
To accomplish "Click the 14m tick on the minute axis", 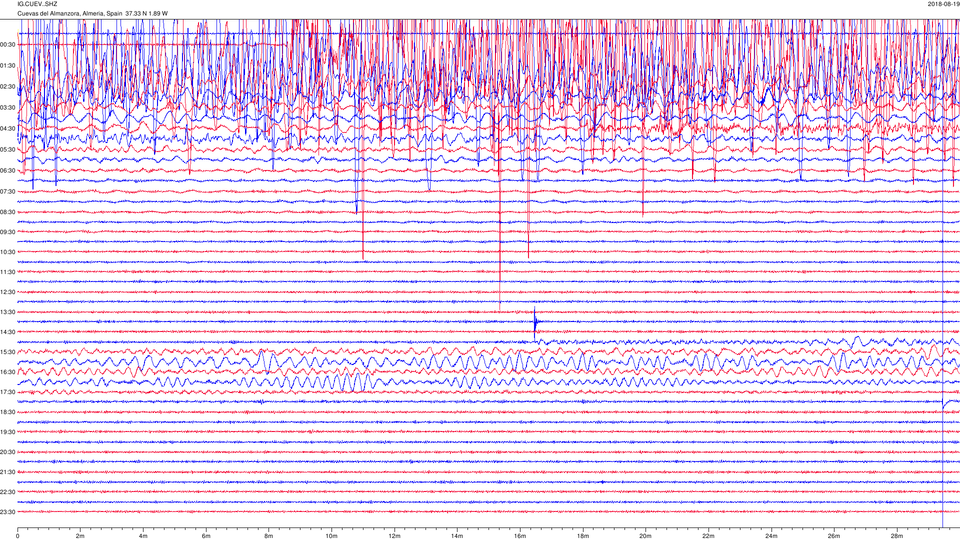I will [457, 536].
